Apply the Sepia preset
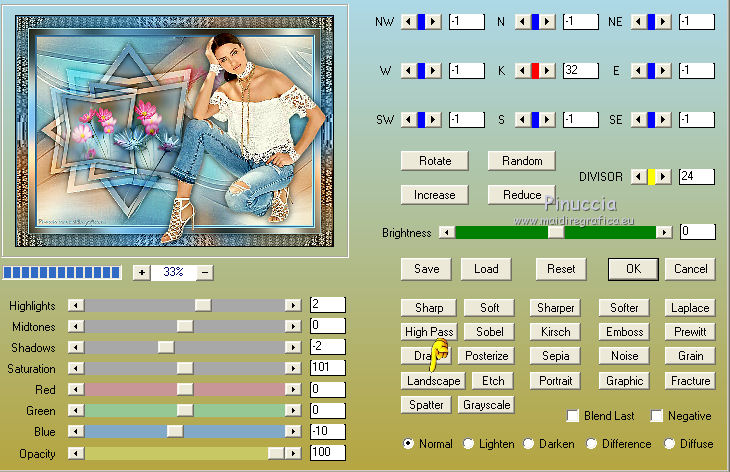Screen dimensions: 730x472 [555, 356]
